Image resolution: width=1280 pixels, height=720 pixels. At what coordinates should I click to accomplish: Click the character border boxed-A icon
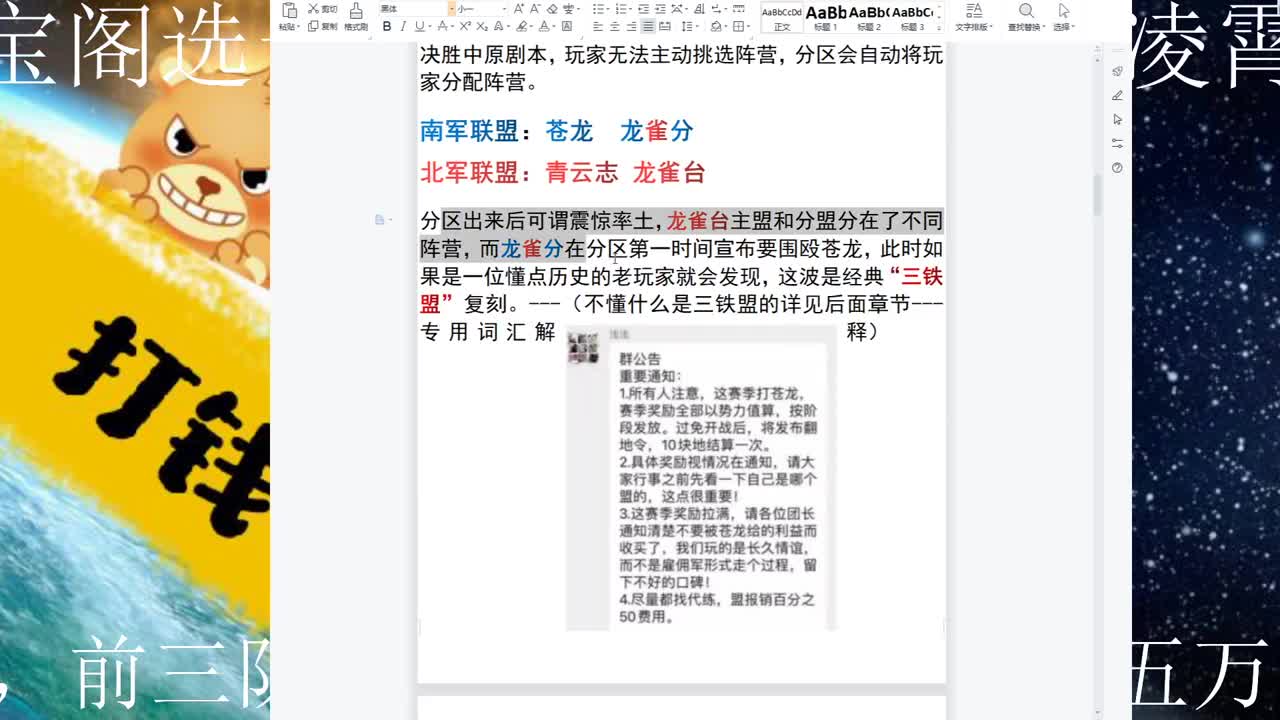point(567,26)
